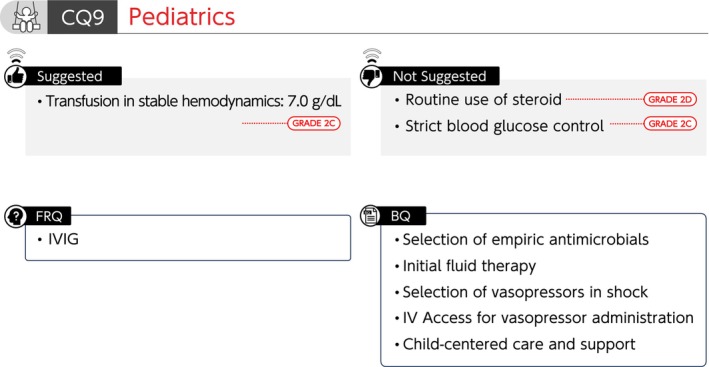The width and height of the screenshot is (709, 367).
Task: Open the Initial fluid therapy item
Action: [469, 265]
